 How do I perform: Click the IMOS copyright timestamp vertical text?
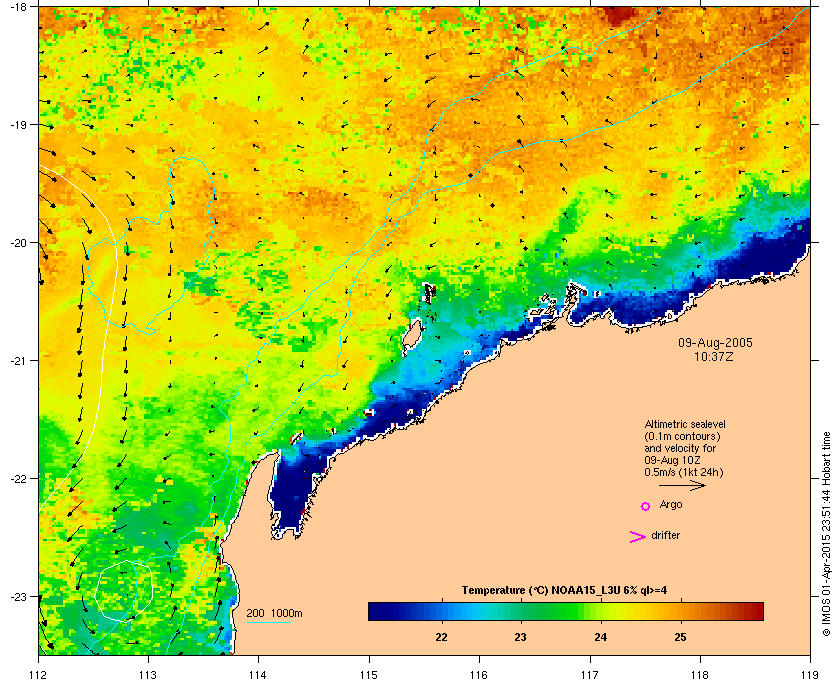pos(826,534)
